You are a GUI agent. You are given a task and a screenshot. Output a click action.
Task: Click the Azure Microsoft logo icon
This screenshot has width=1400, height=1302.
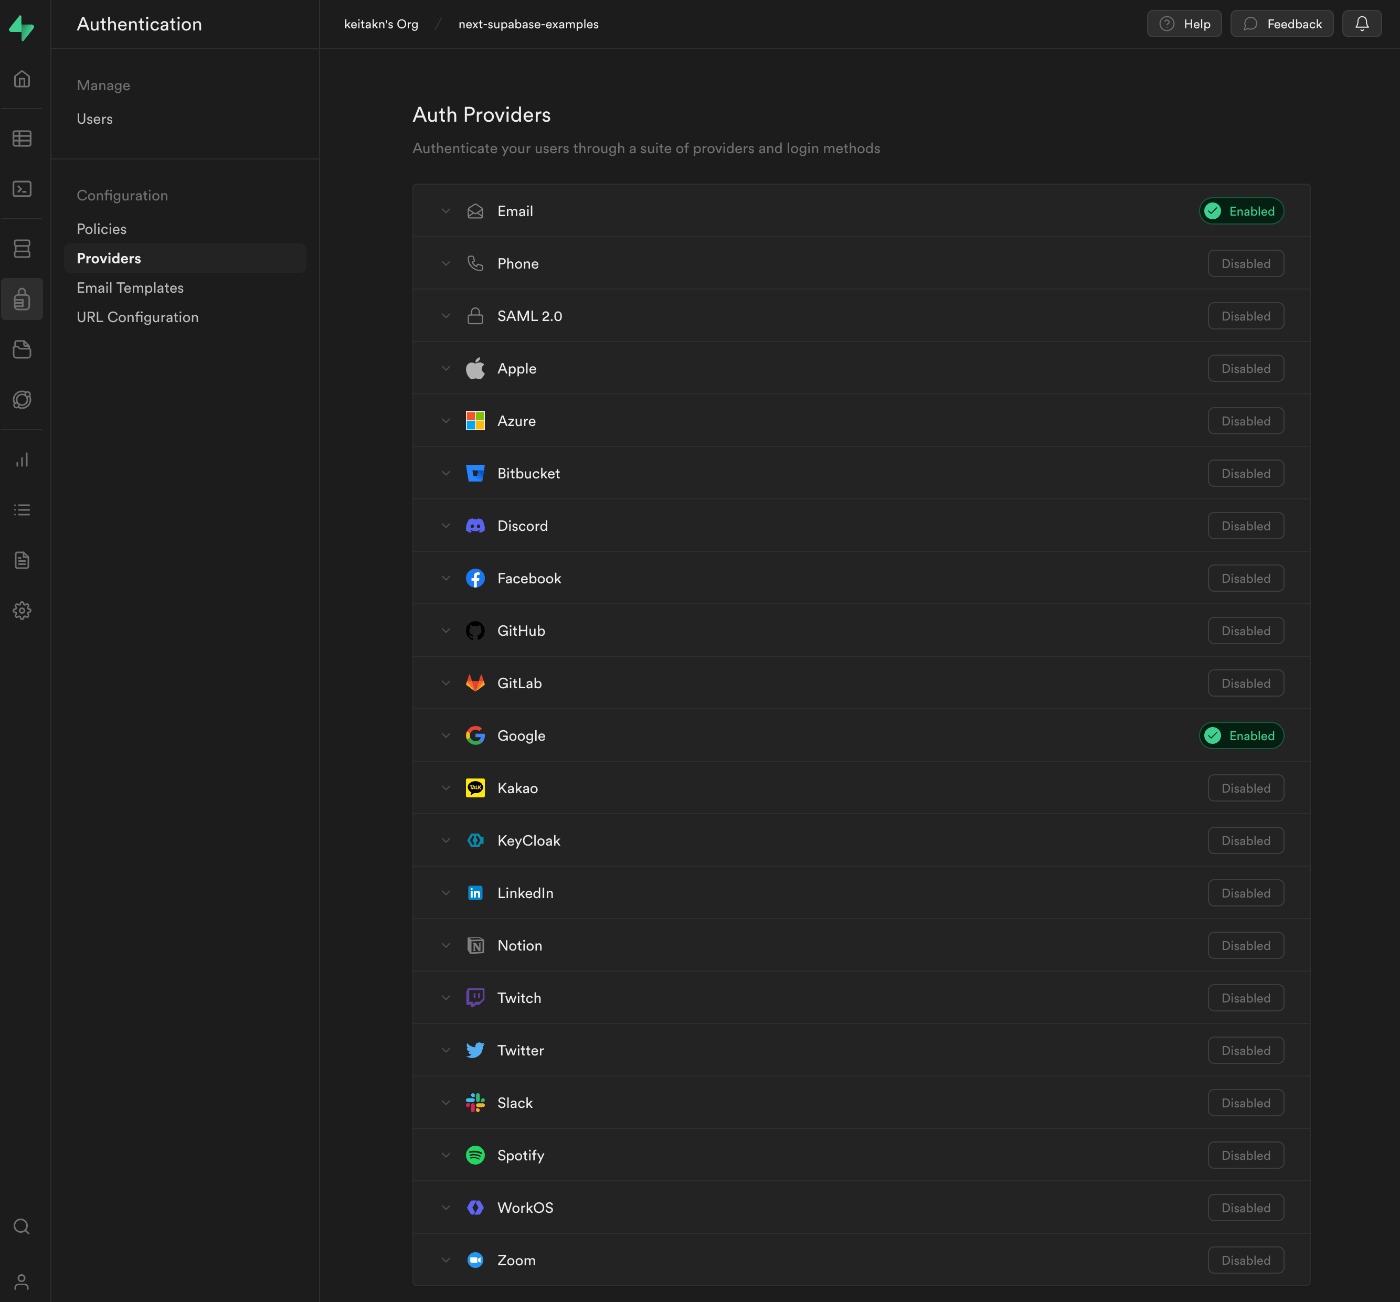(476, 421)
